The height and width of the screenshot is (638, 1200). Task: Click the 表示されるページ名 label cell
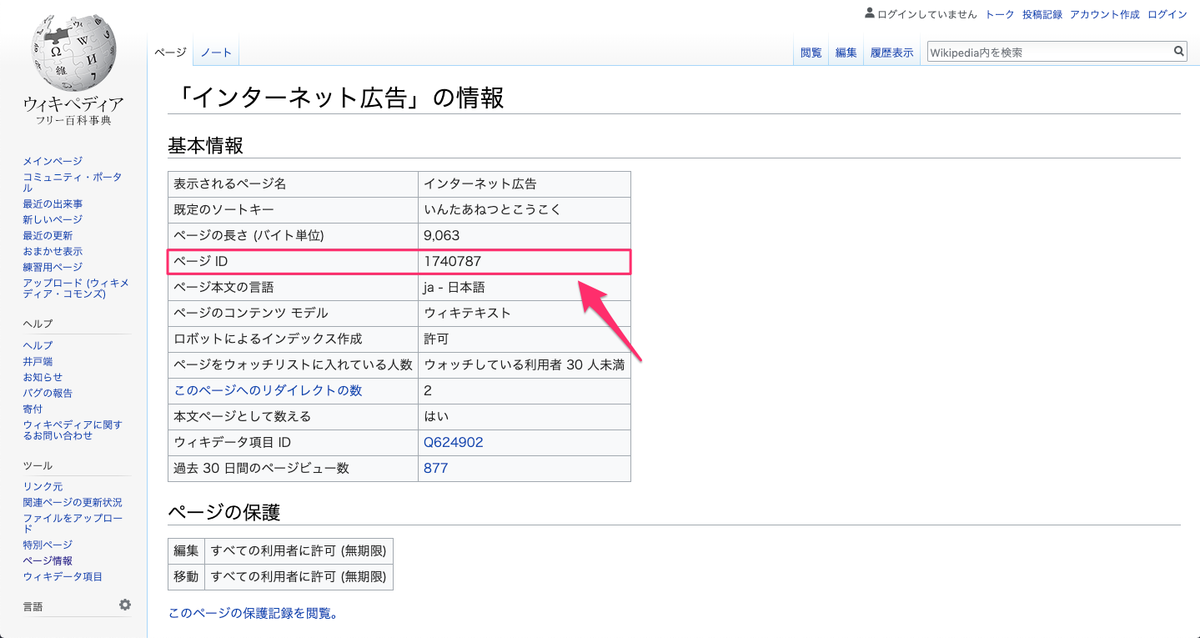coord(293,184)
